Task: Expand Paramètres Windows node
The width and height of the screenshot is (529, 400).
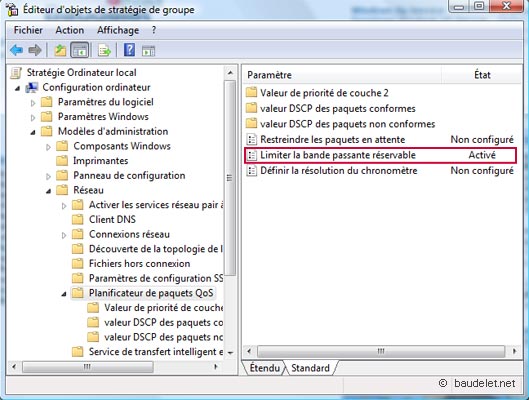Action: (x=33, y=118)
